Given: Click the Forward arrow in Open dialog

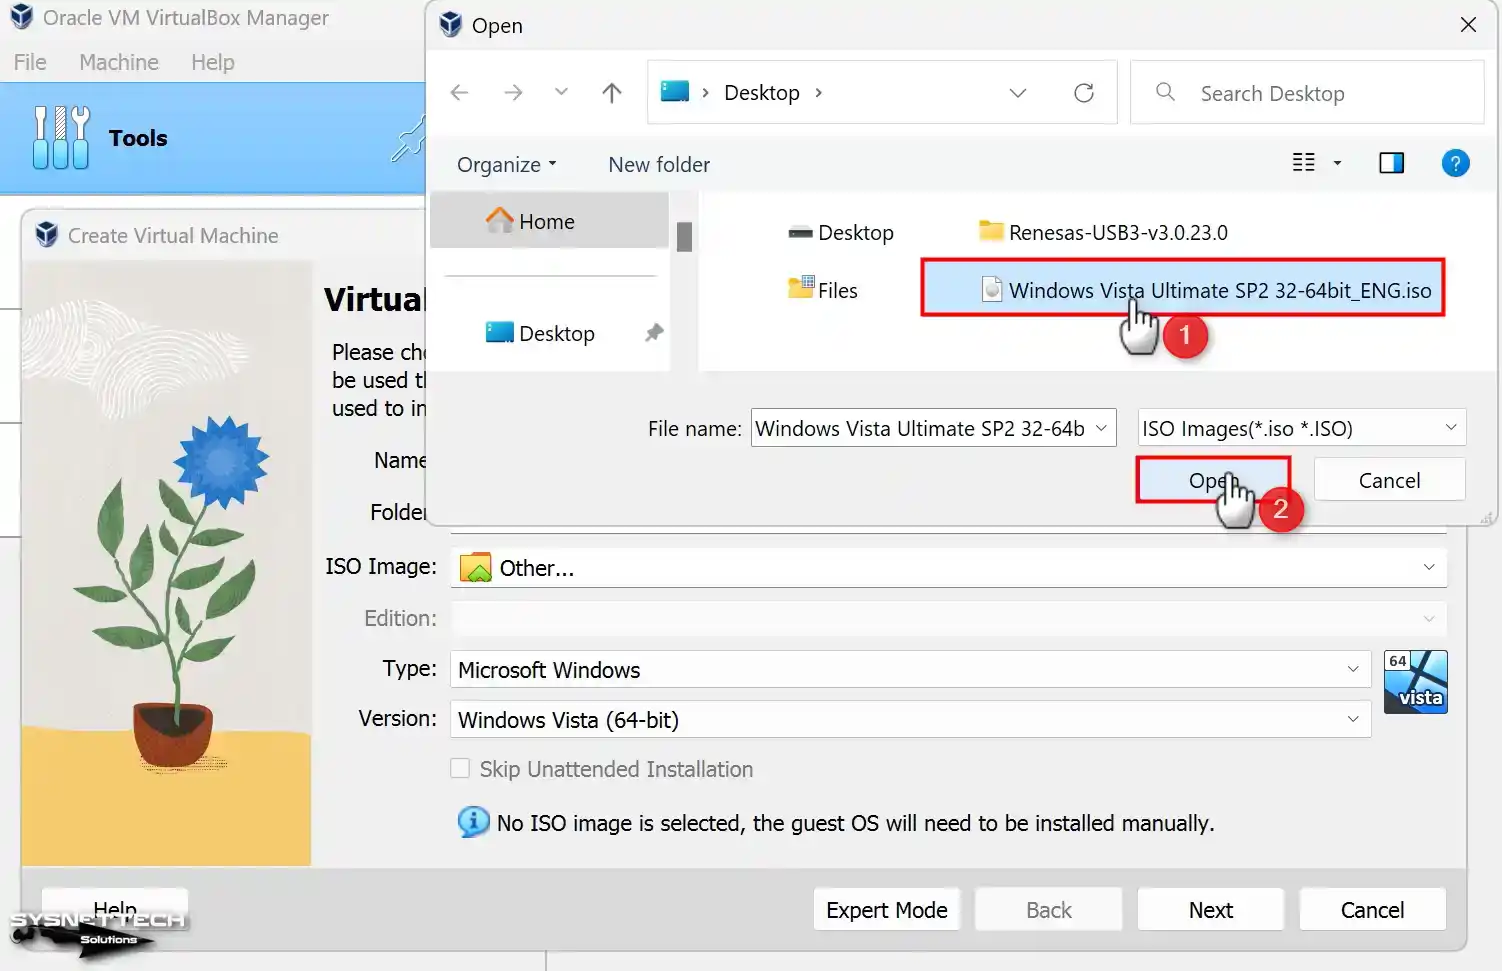Looking at the screenshot, I should coord(513,93).
